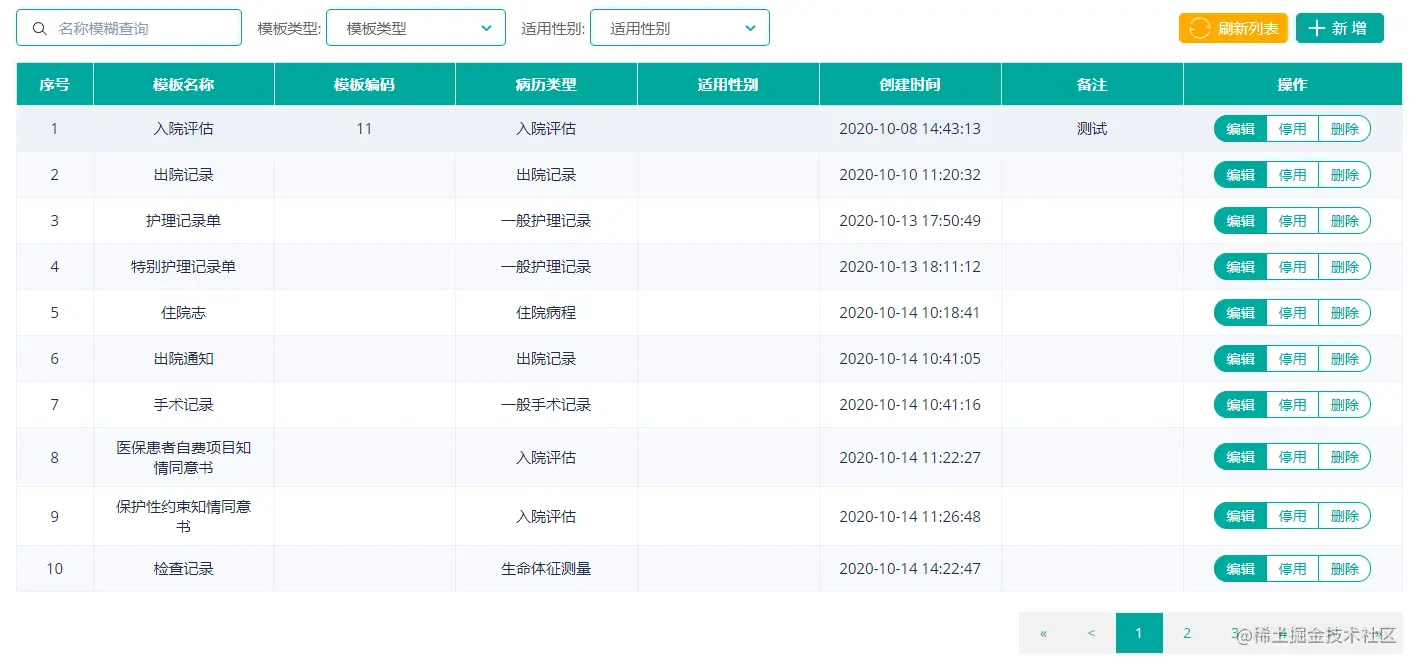The image size is (1416, 665).
Task: Click the search magnifier icon
Action: click(40, 29)
